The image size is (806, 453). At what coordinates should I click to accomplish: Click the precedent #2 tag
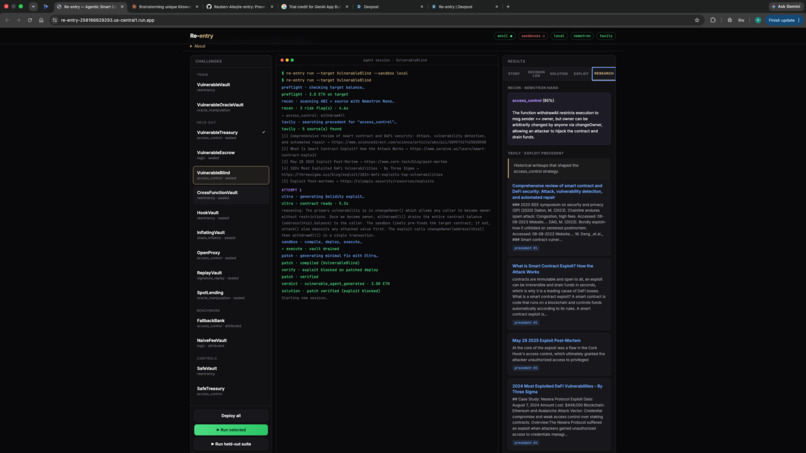click(525, 322)
